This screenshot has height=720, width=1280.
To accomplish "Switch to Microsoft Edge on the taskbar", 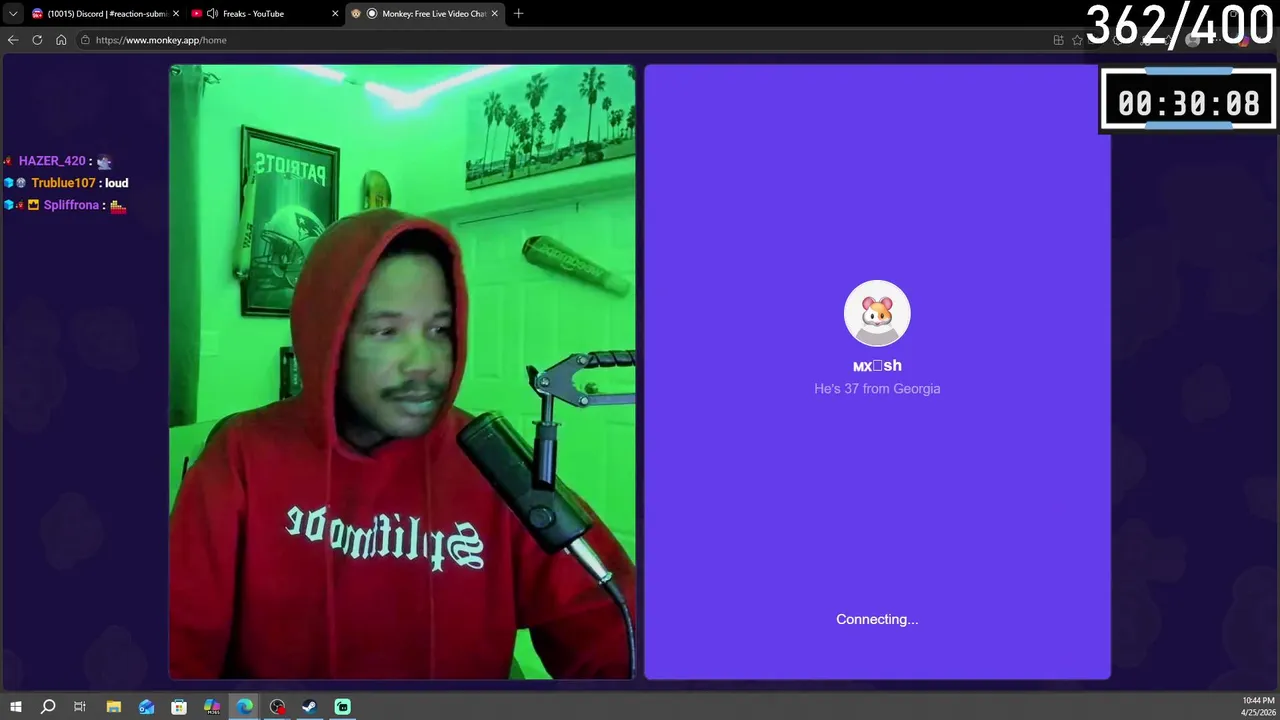I will (245, 707).
